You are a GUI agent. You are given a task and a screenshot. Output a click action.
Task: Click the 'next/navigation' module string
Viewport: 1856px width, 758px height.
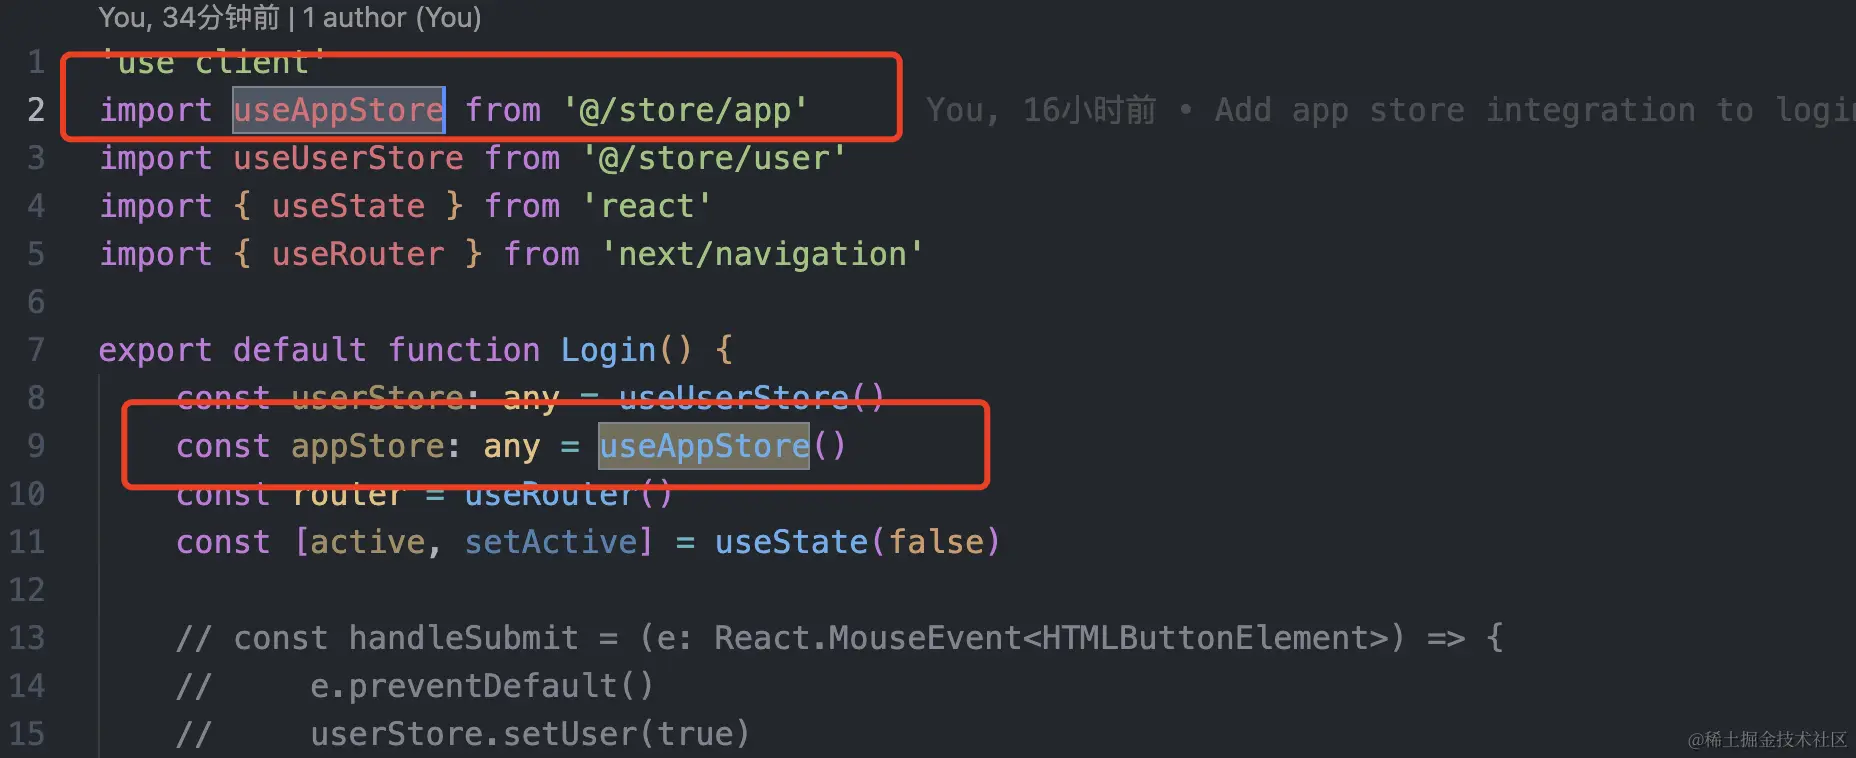tap(761, 254)
